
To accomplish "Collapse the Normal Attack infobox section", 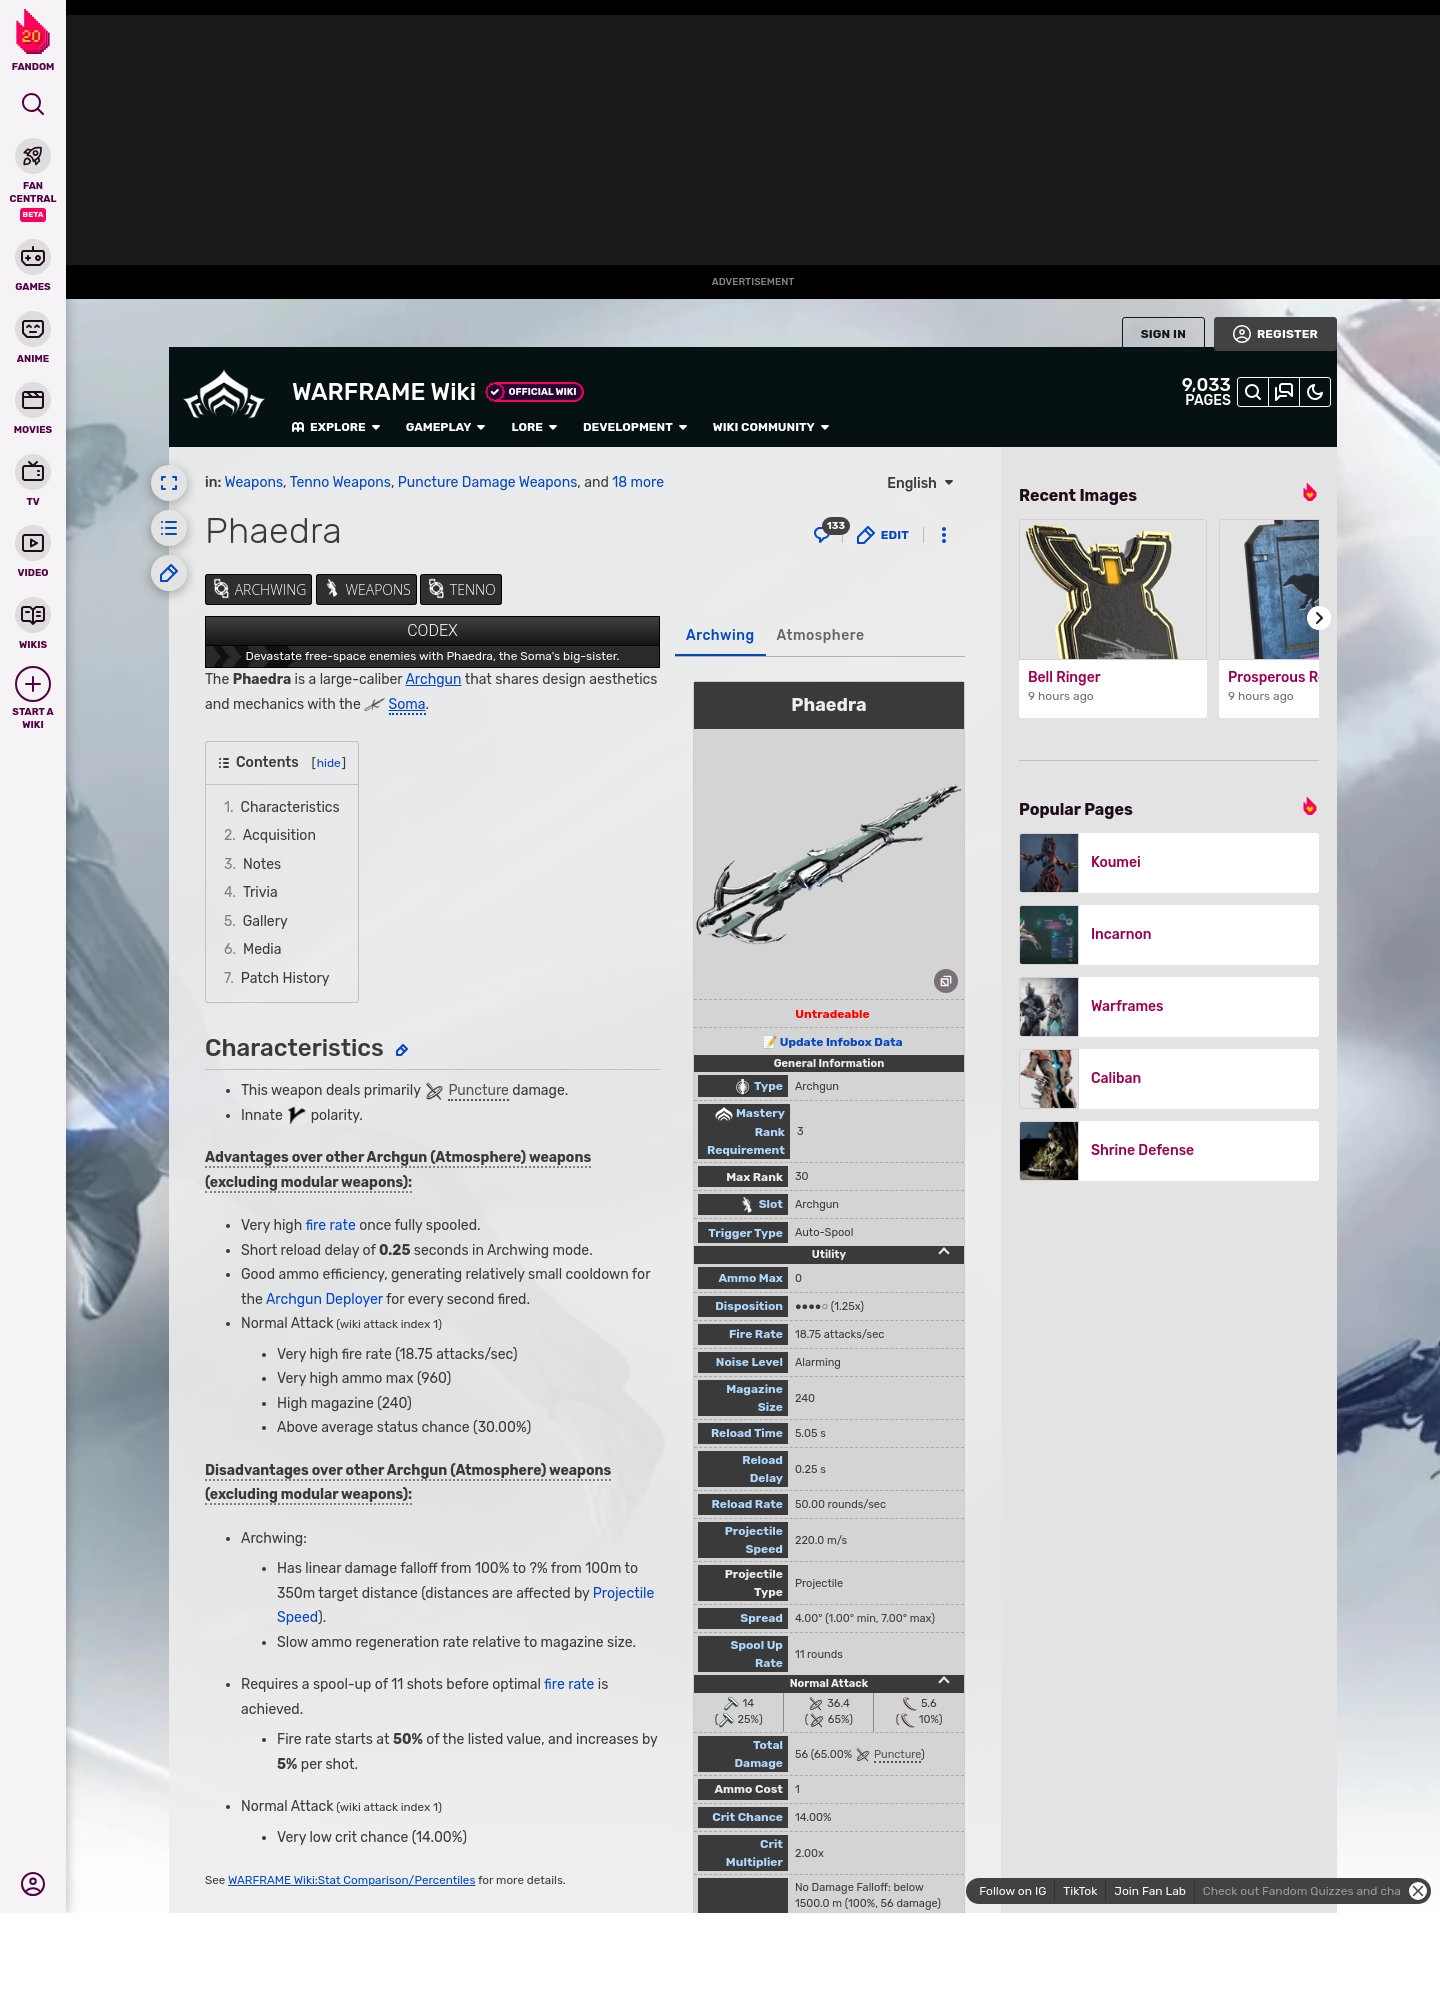I will click(x=943, y=1681).
